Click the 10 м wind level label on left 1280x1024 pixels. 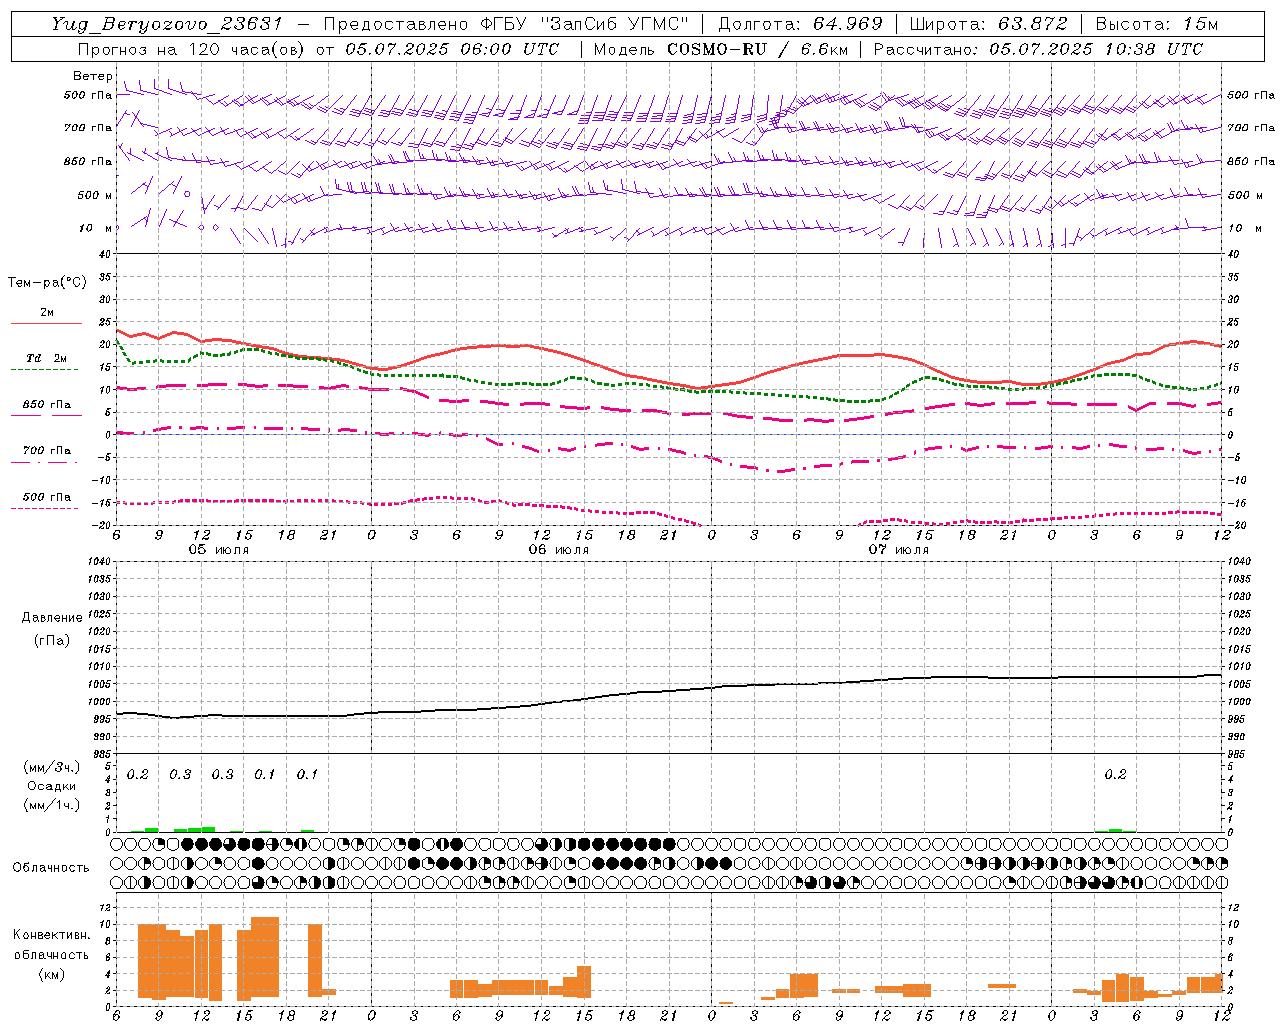(96, 228)
